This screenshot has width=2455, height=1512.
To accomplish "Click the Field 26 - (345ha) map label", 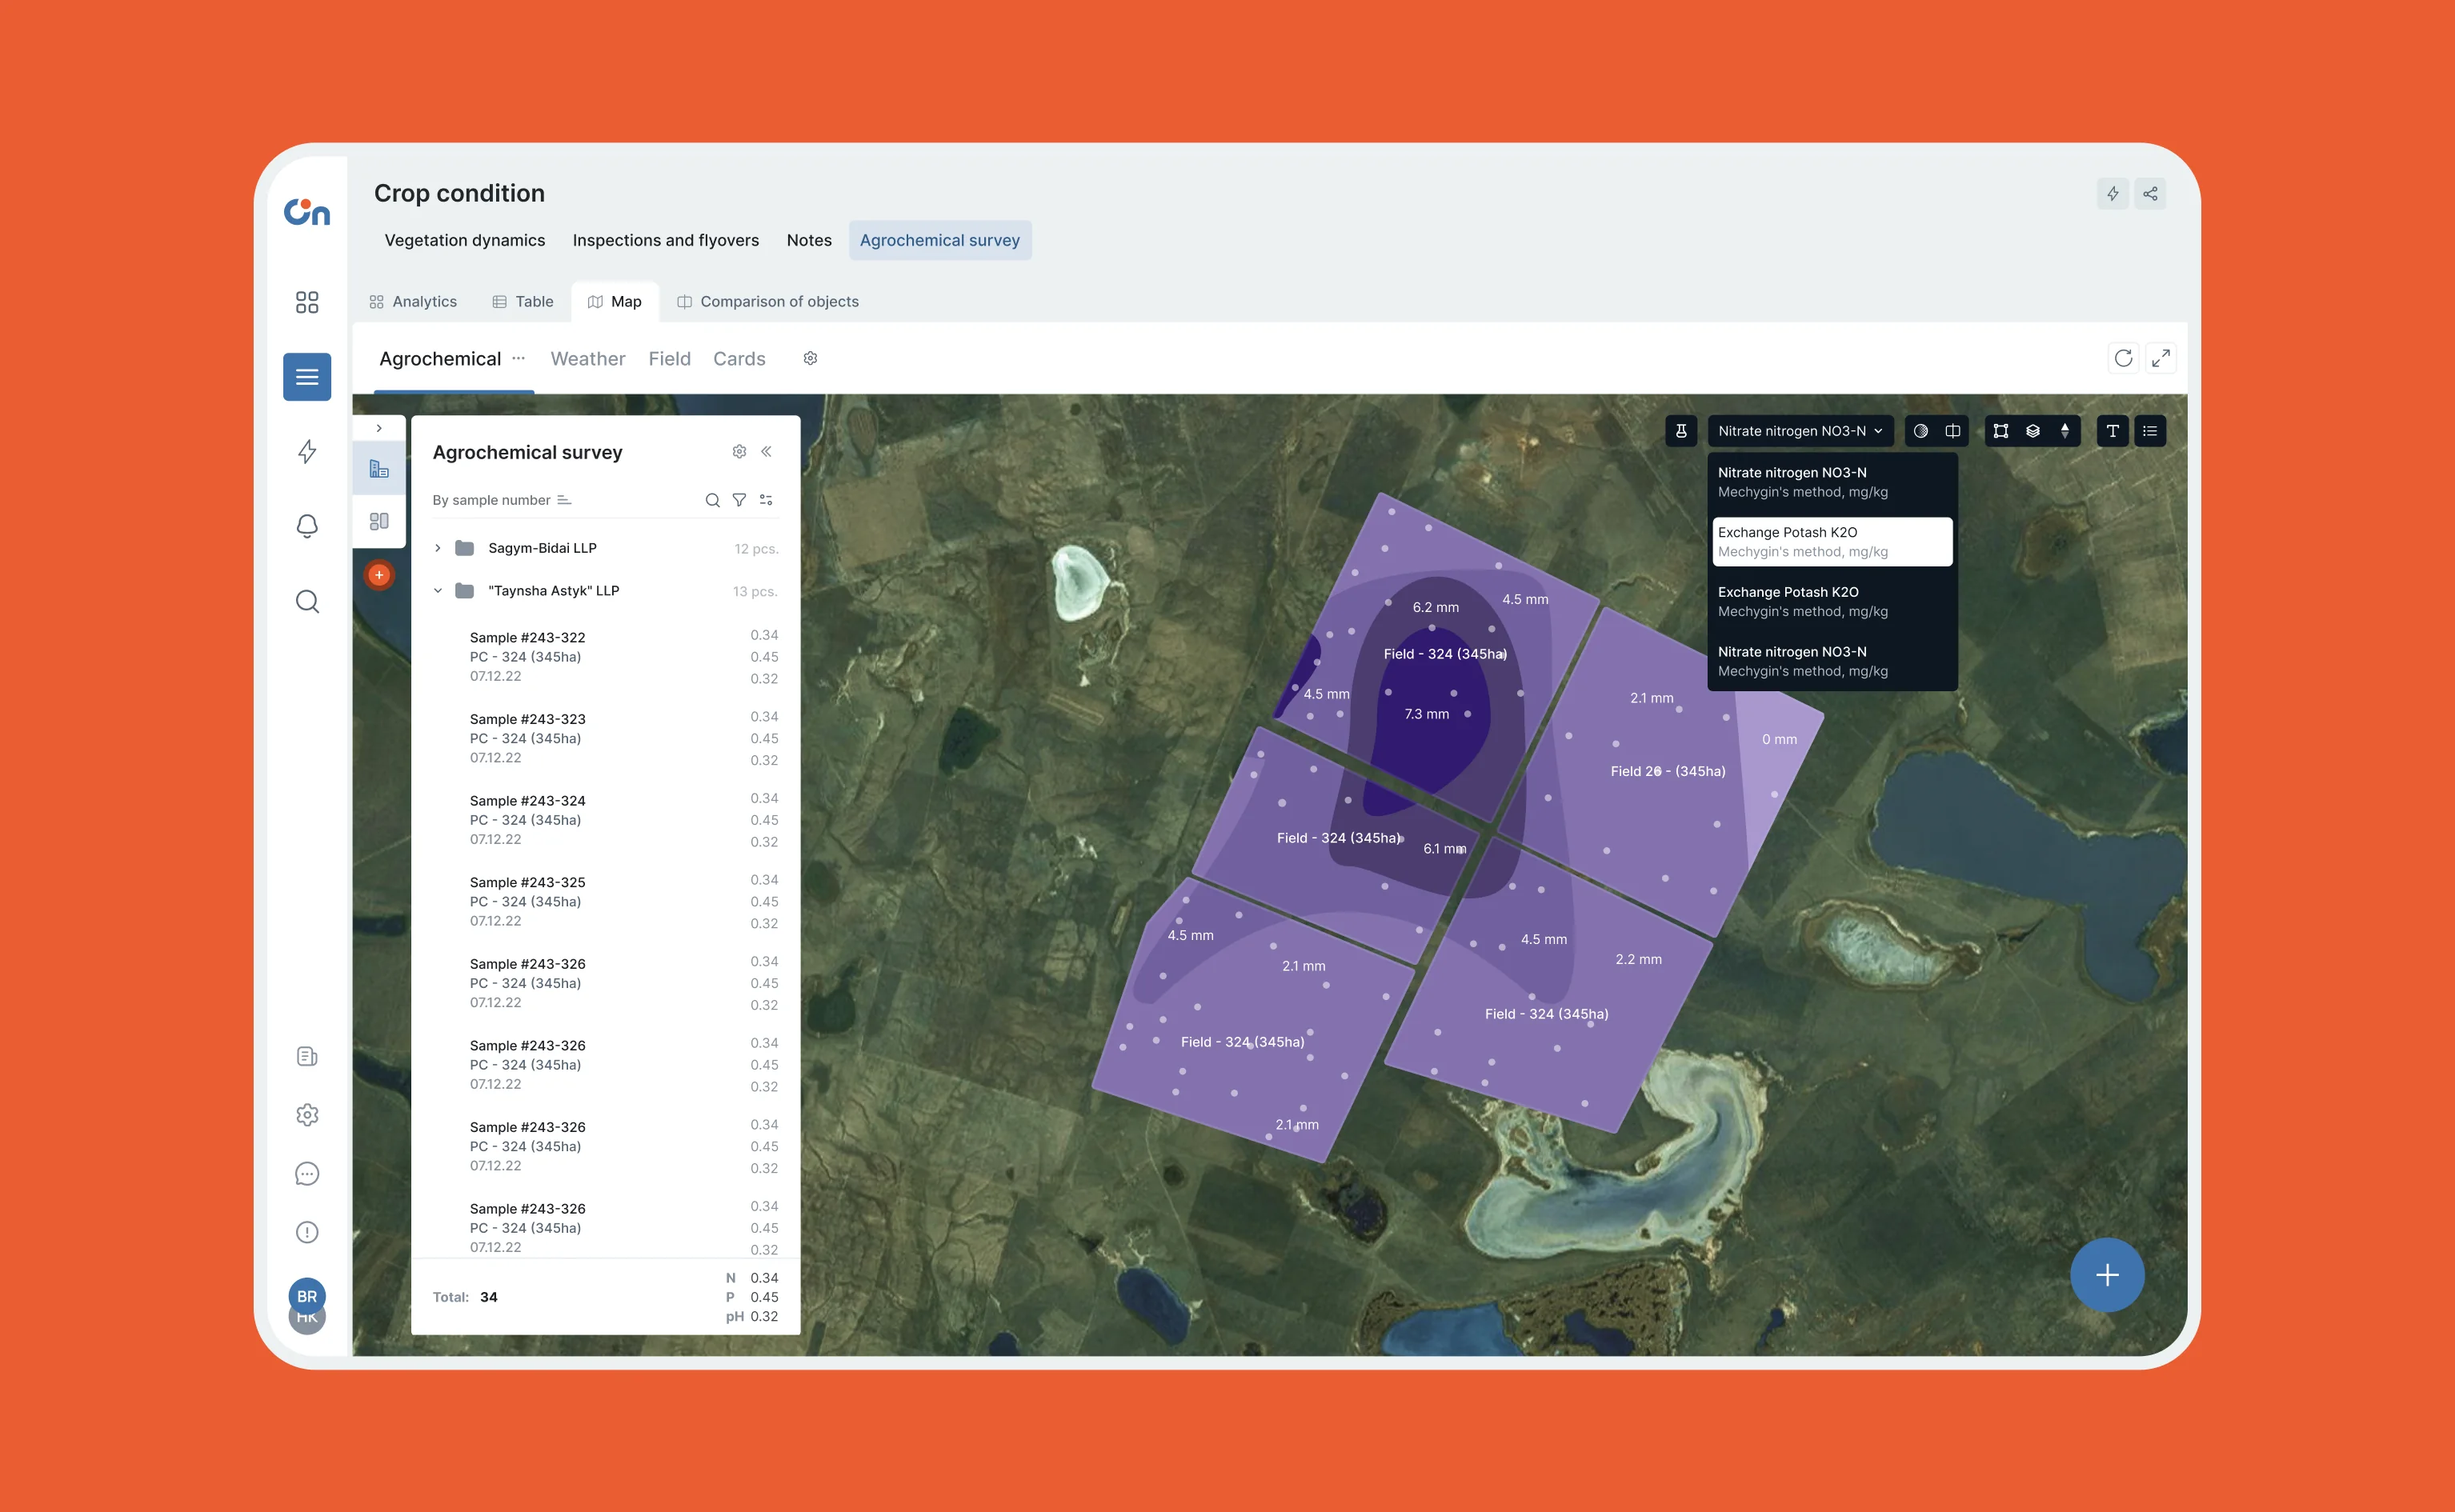I will [1667, 771].
